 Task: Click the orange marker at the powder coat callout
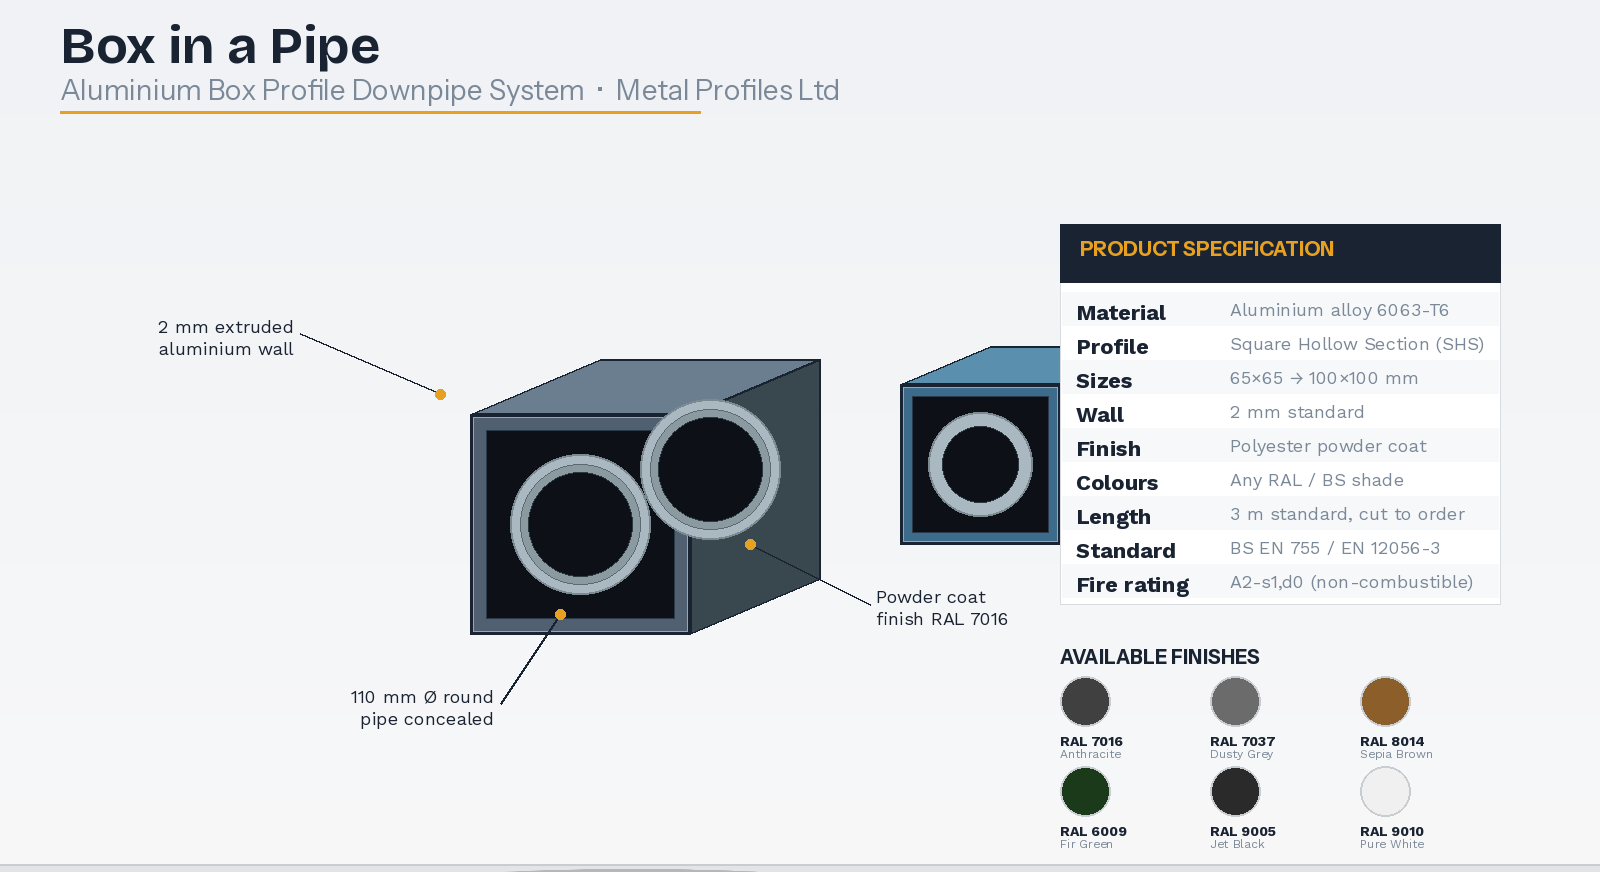(750, 544)
